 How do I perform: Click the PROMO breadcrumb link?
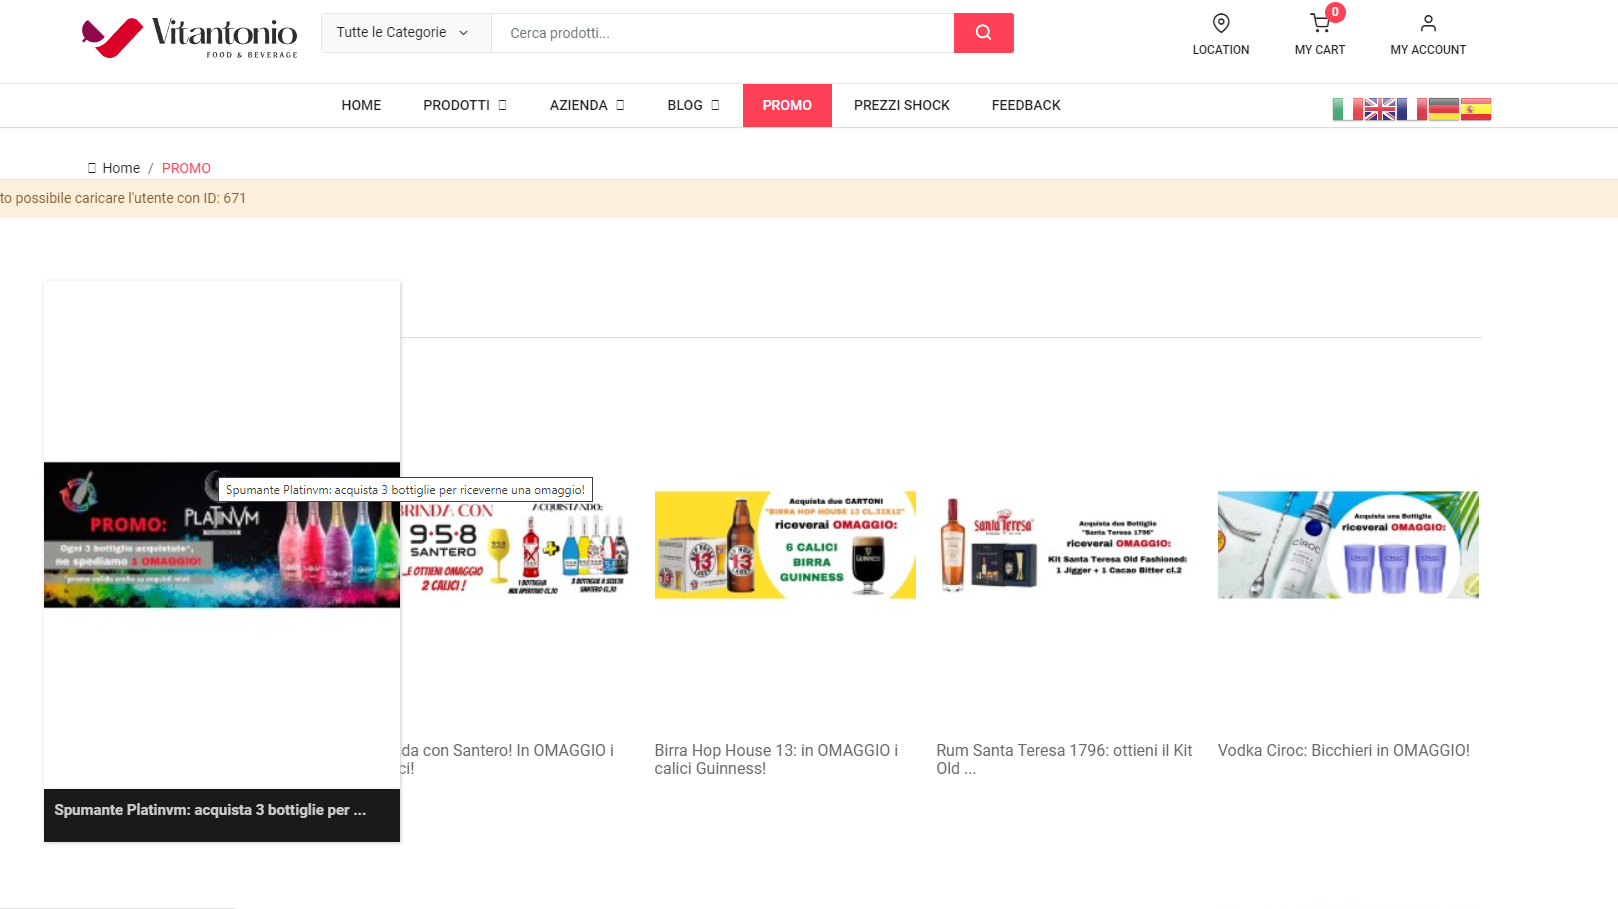click(186, 168)
